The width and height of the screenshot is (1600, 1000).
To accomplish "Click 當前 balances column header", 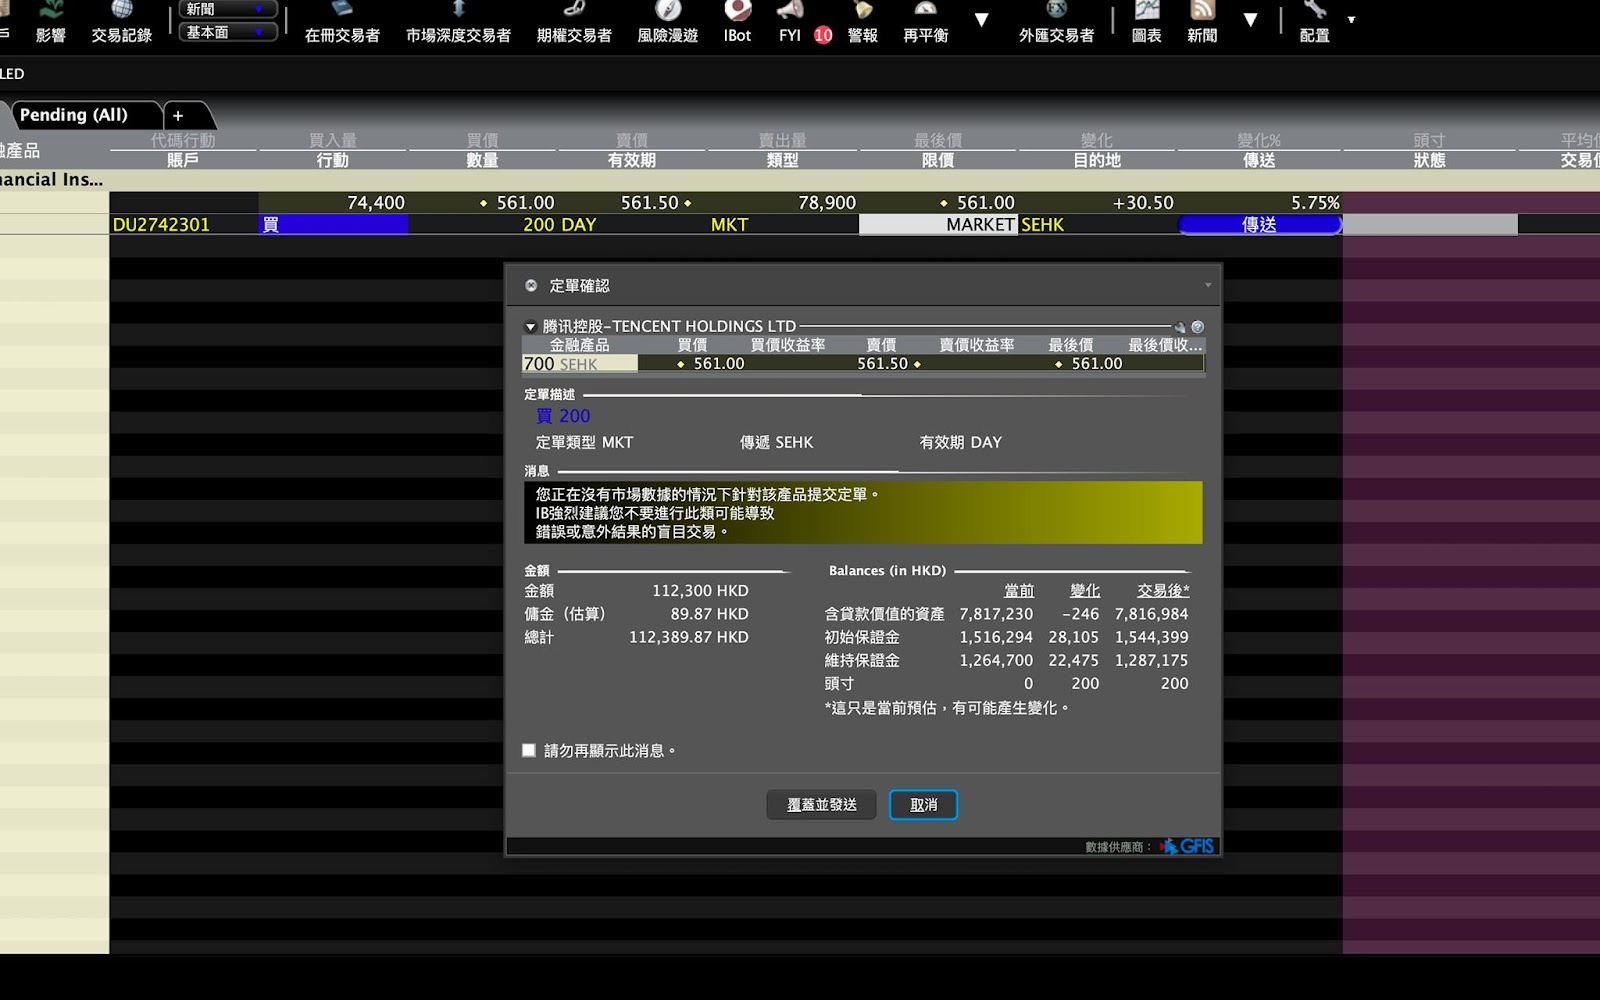I will (x=1019, y=591).
